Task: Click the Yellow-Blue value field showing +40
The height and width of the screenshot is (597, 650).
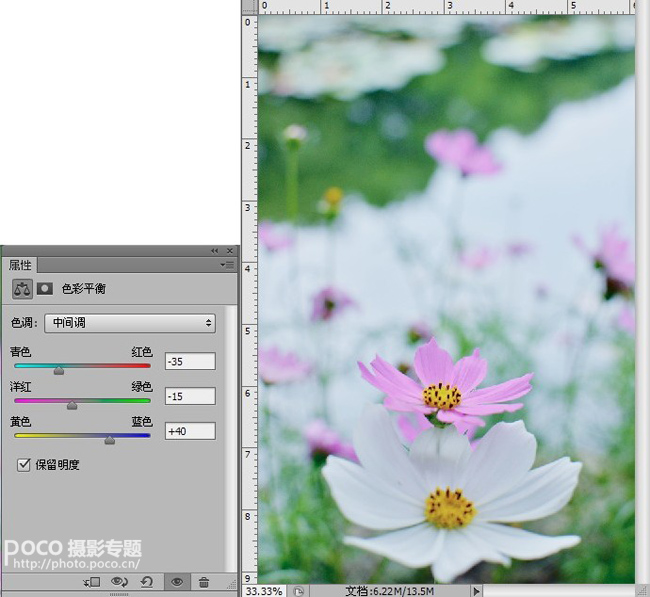Action: (x=190, y=431)
